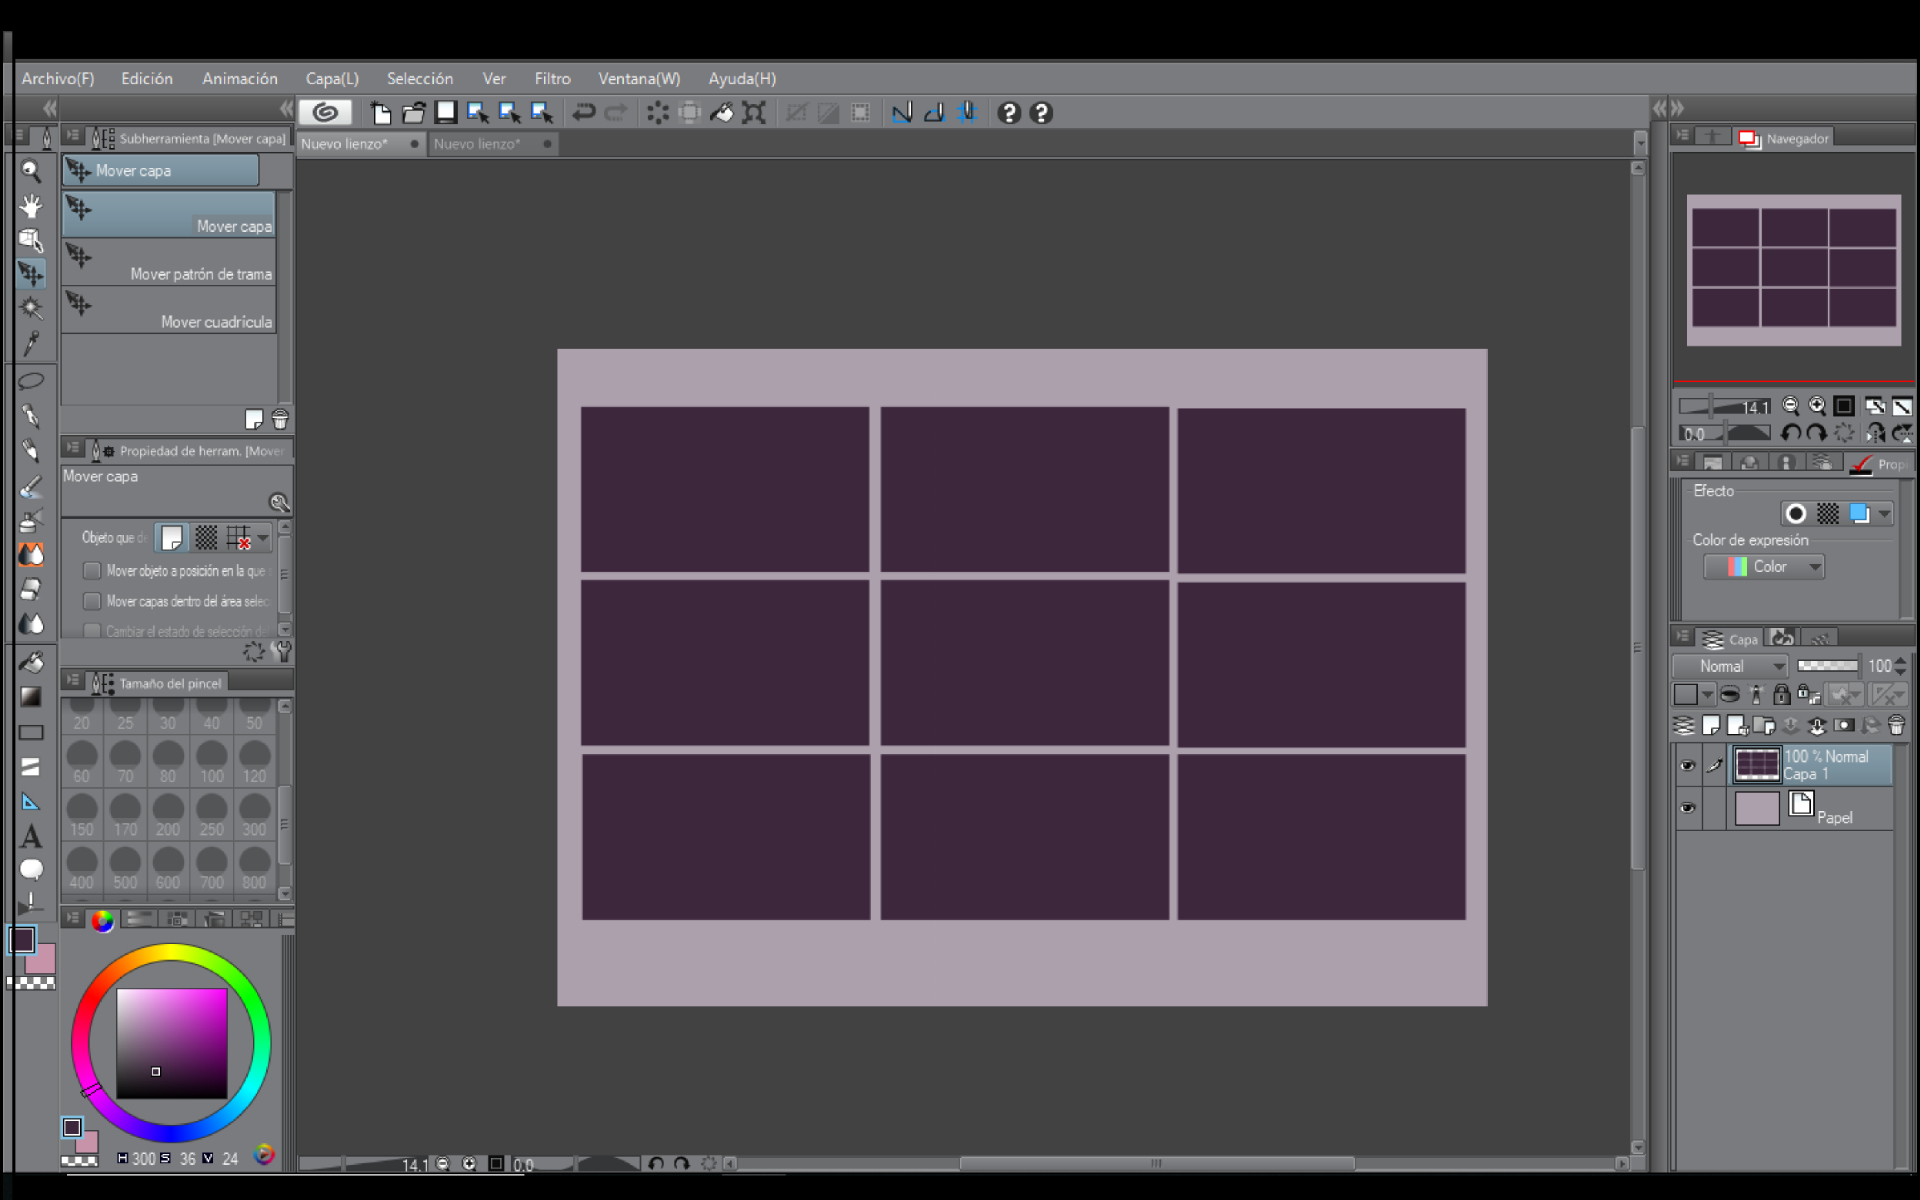
Task: Select brush size 300
Action: [254, 815]
